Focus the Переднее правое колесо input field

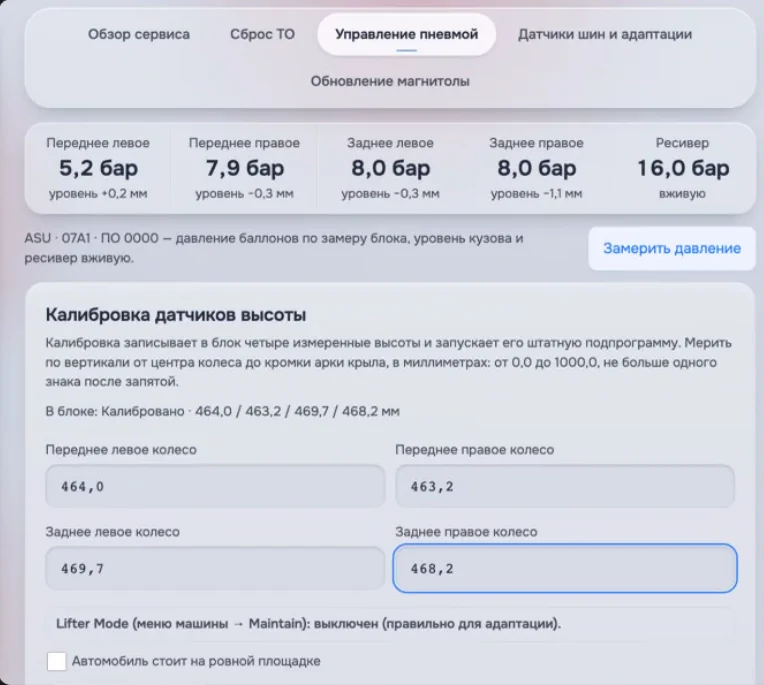click(x=565, y=486)
